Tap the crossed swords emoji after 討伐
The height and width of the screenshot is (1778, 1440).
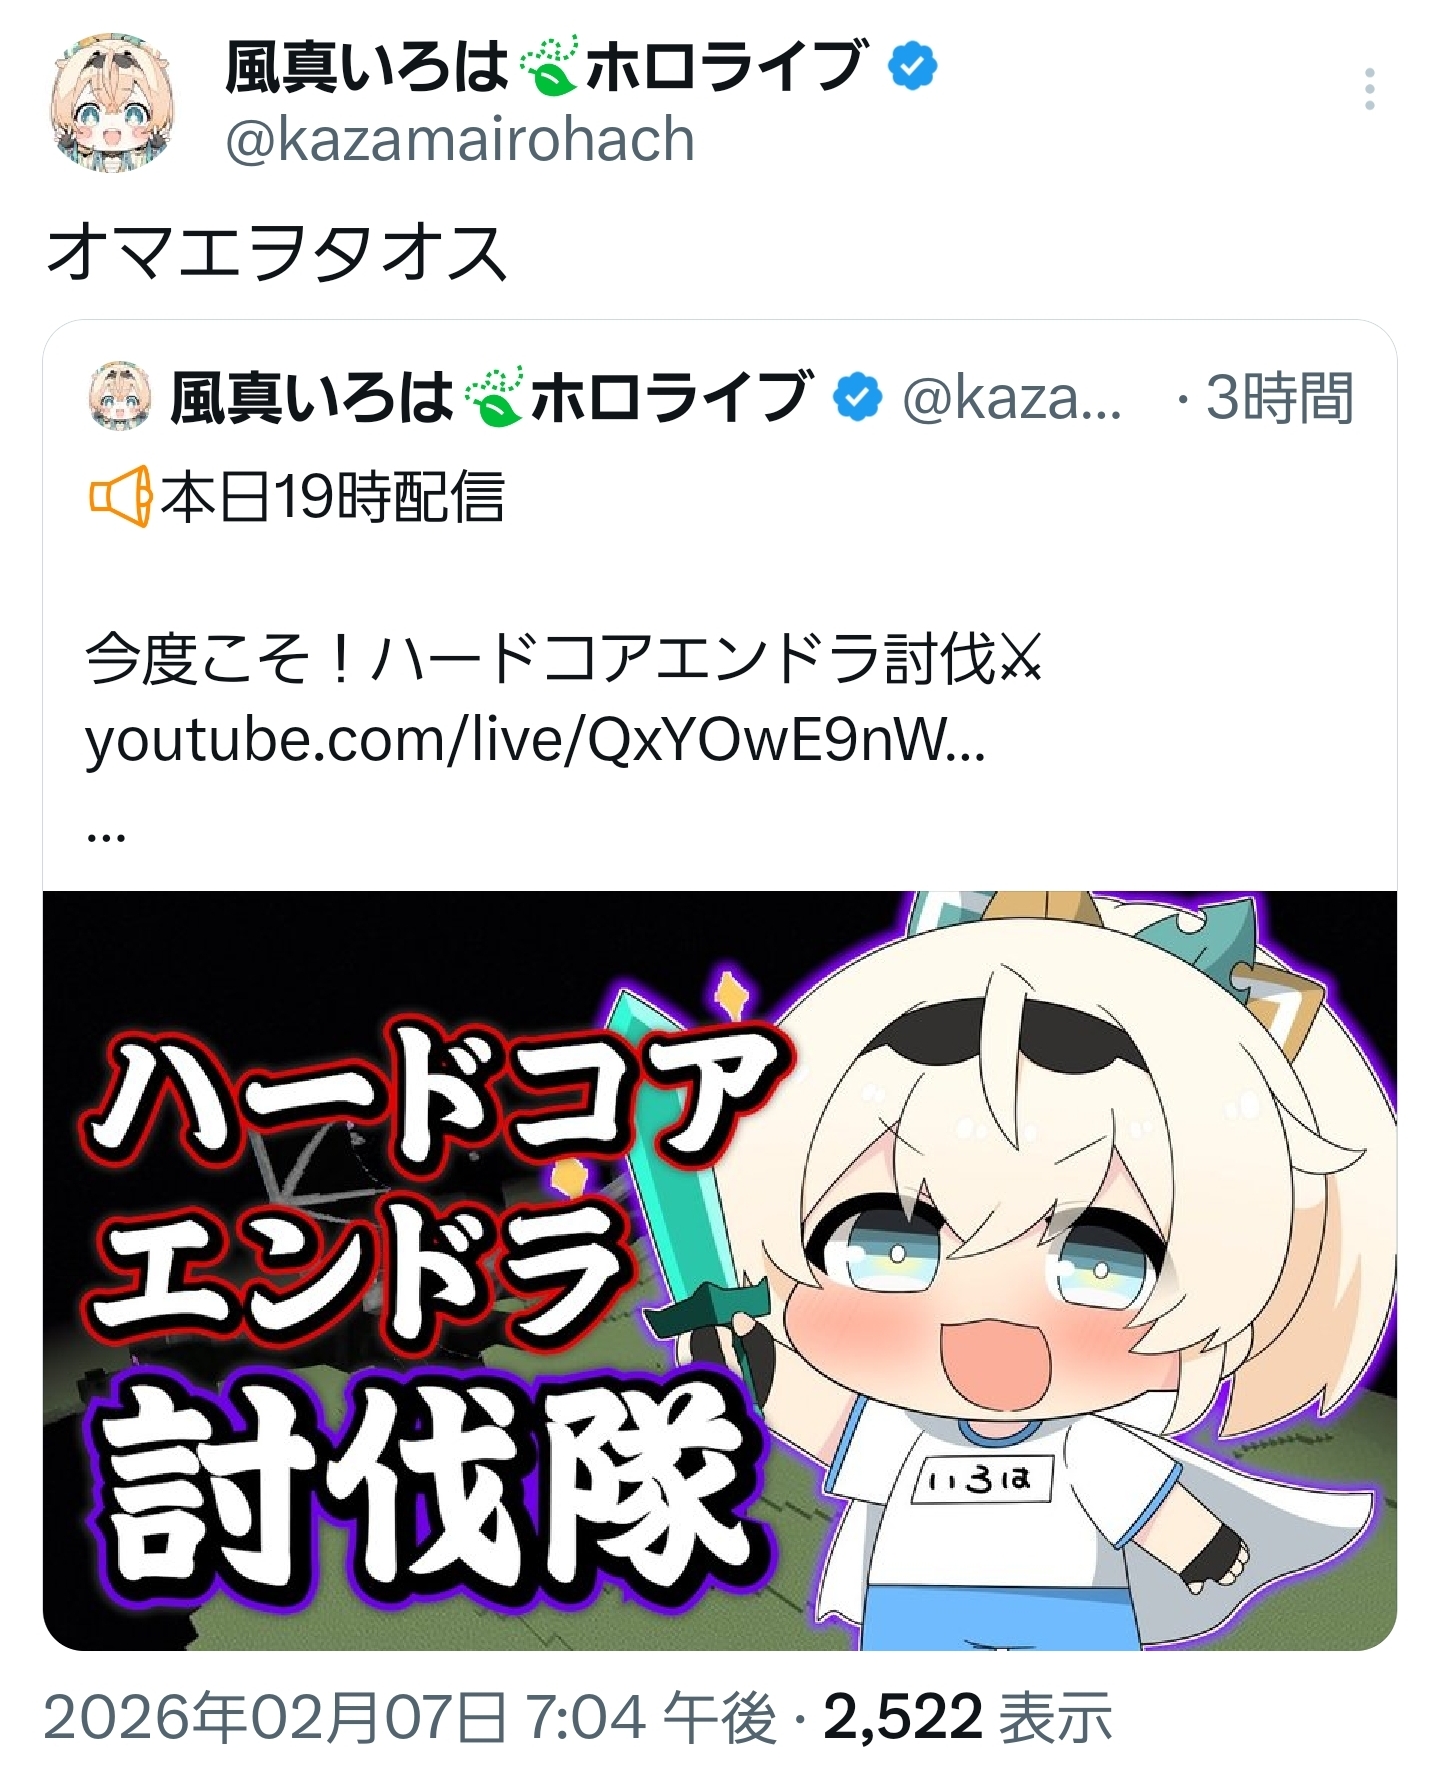point(1019,659)
